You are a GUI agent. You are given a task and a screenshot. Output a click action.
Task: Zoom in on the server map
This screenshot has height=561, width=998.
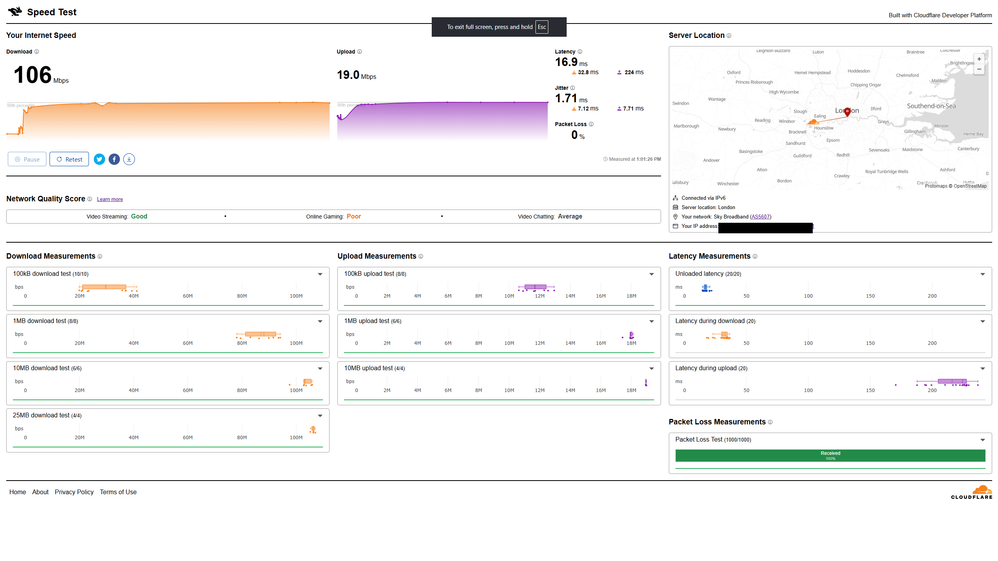[978, 59]
